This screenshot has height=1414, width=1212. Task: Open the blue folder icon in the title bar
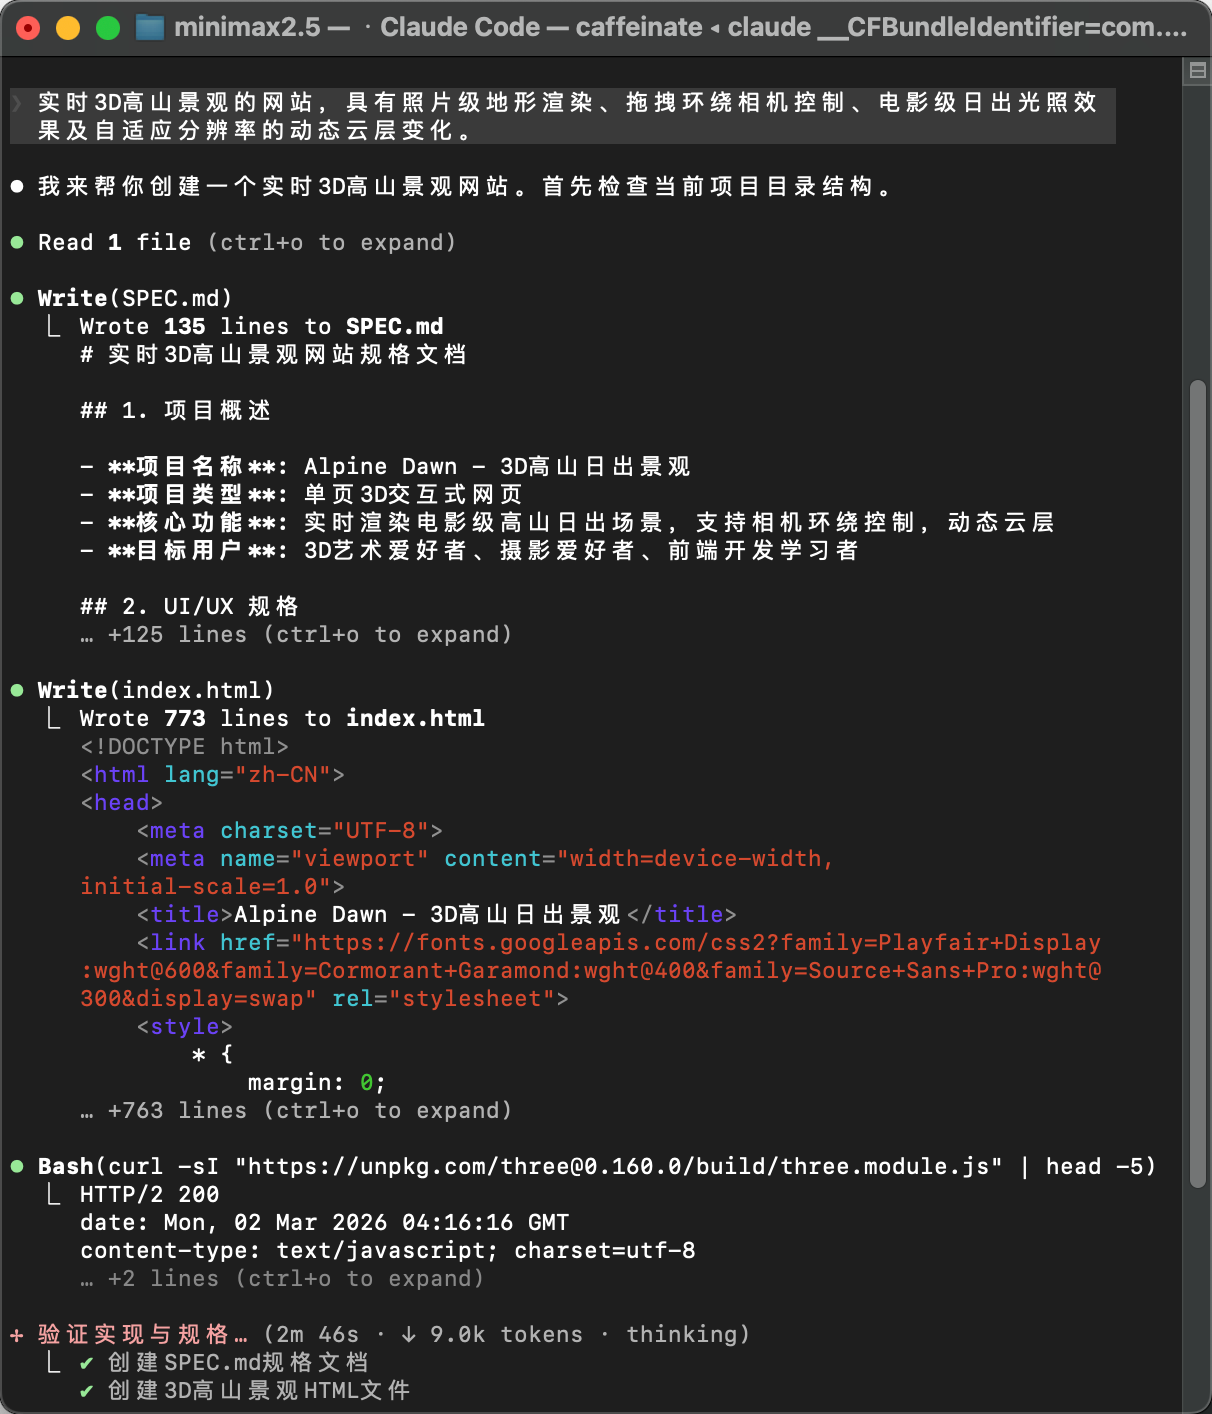point(151,27)
